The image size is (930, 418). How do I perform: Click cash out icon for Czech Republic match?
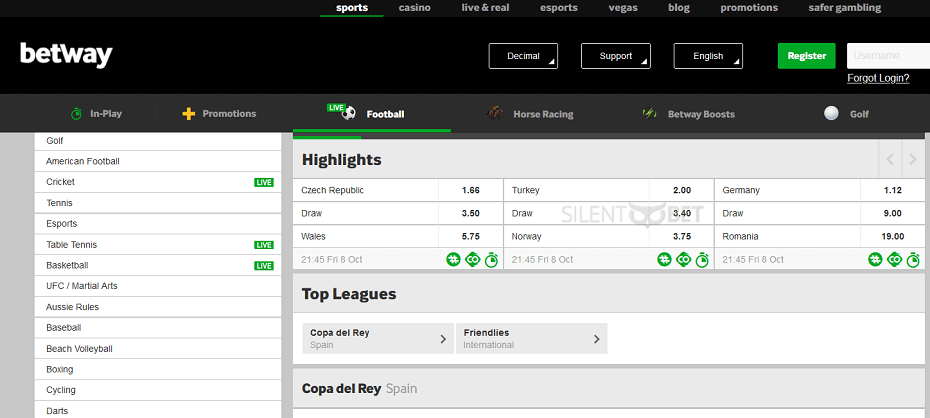click(472, 259)
